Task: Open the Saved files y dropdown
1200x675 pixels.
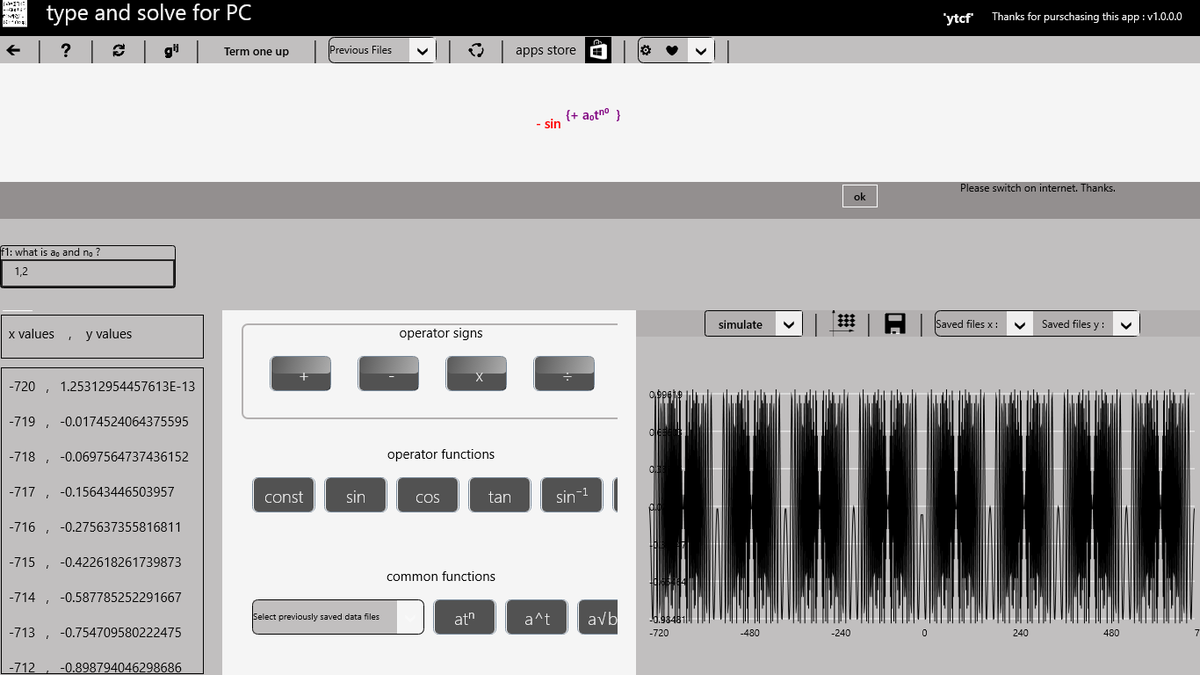Action: click(1125, 324)
